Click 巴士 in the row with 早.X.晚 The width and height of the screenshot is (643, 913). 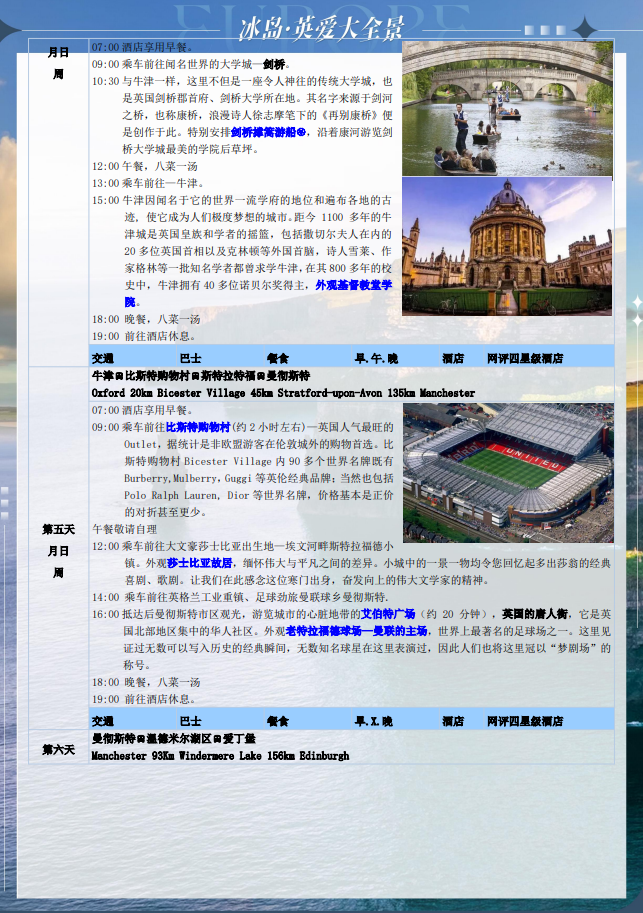pos(191,721)
